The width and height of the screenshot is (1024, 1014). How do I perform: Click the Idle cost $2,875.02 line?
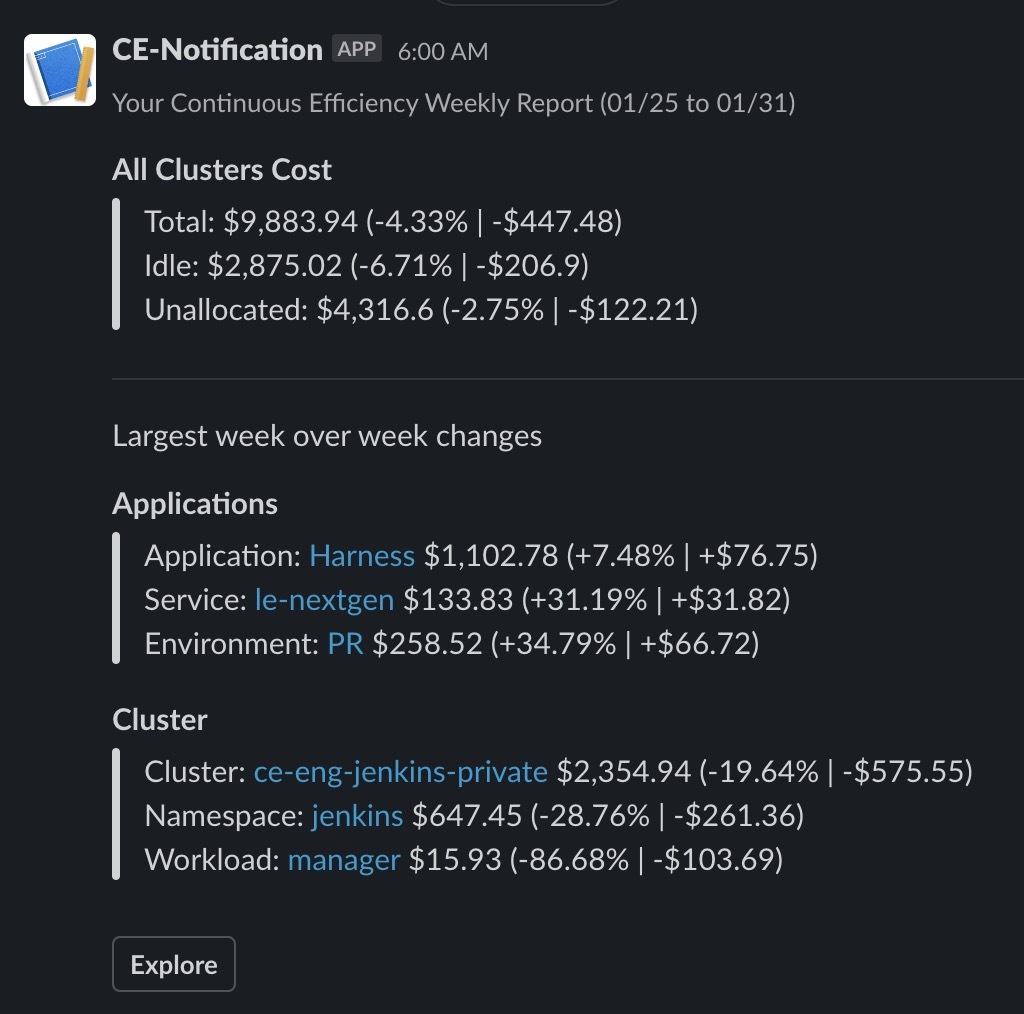(x=366, y=266)
